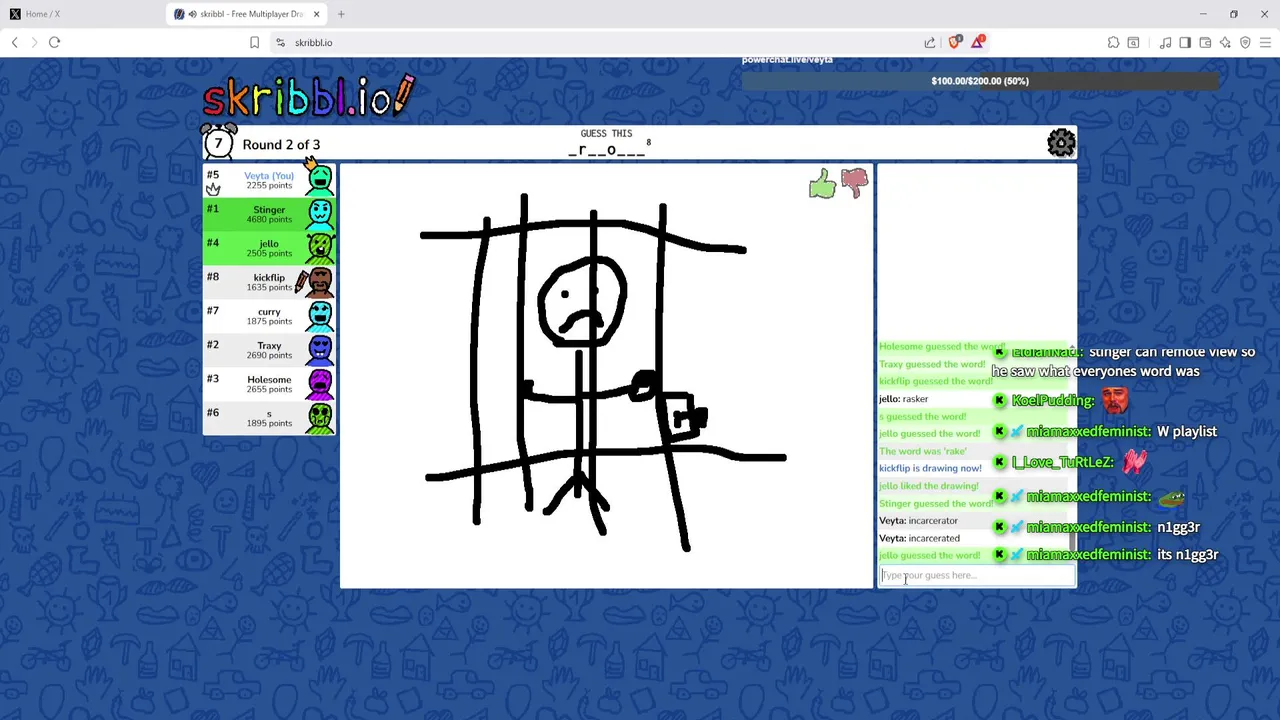1280x720 pixels.
Task: Click the drawing canvas stick figure face
Action: [583, 303]
